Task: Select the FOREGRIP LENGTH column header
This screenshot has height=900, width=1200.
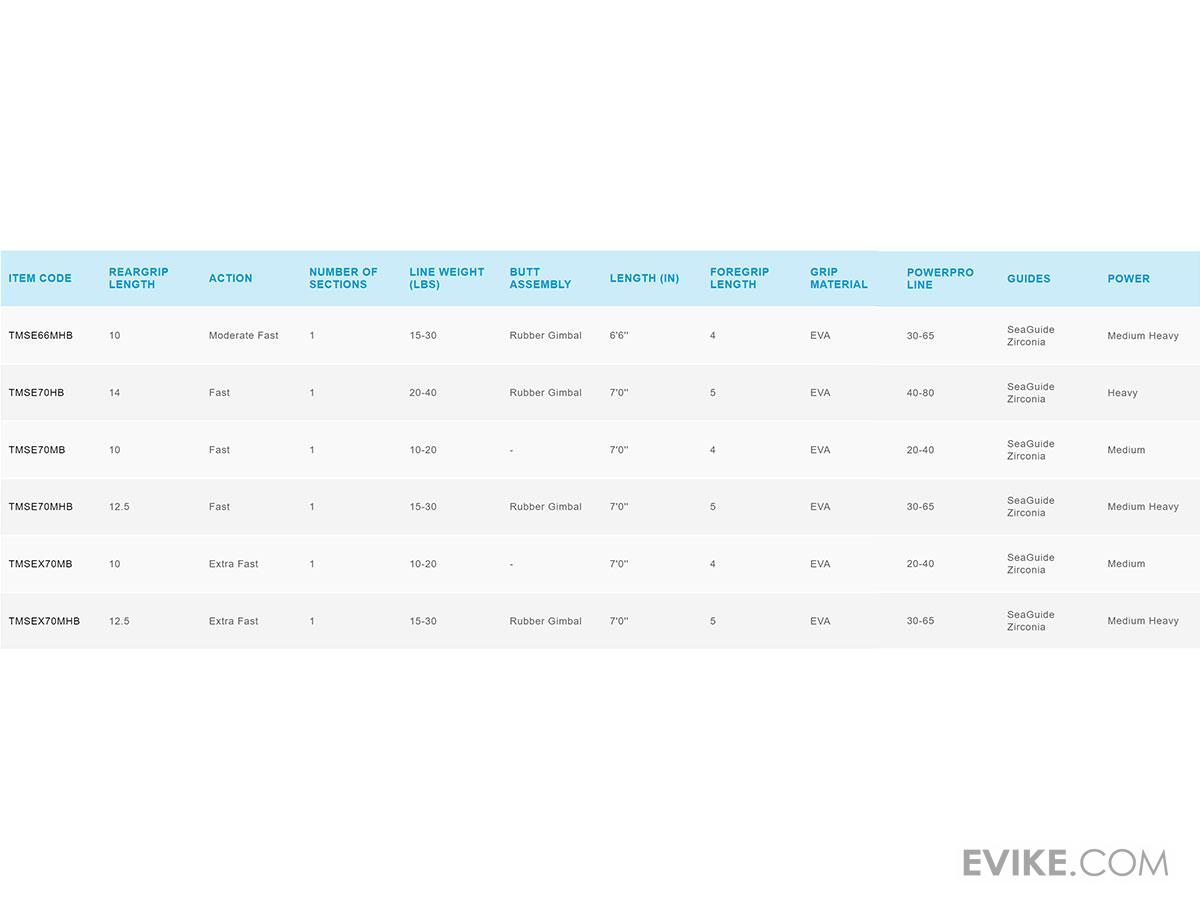Action: tap(739, 278)
